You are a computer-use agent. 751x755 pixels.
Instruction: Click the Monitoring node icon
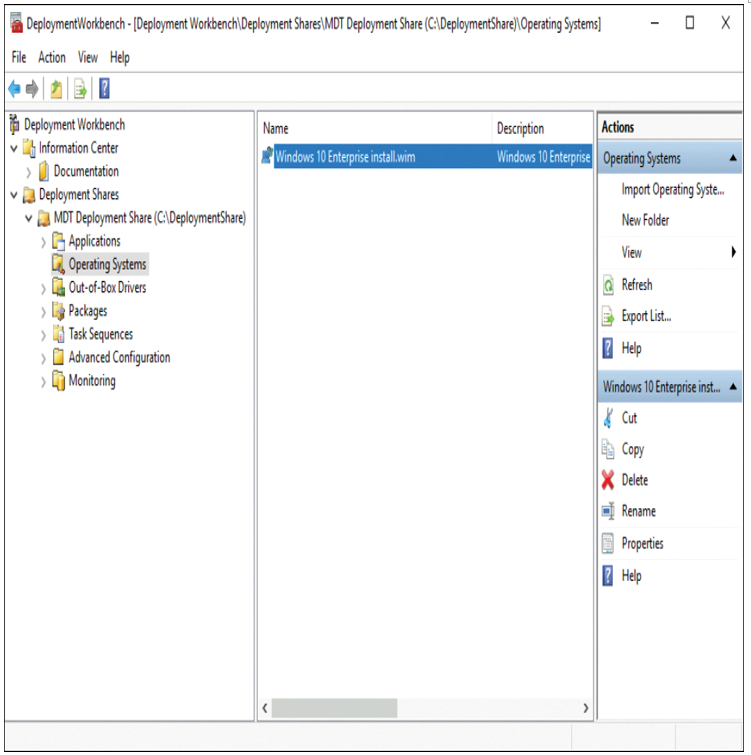(58, 381)
